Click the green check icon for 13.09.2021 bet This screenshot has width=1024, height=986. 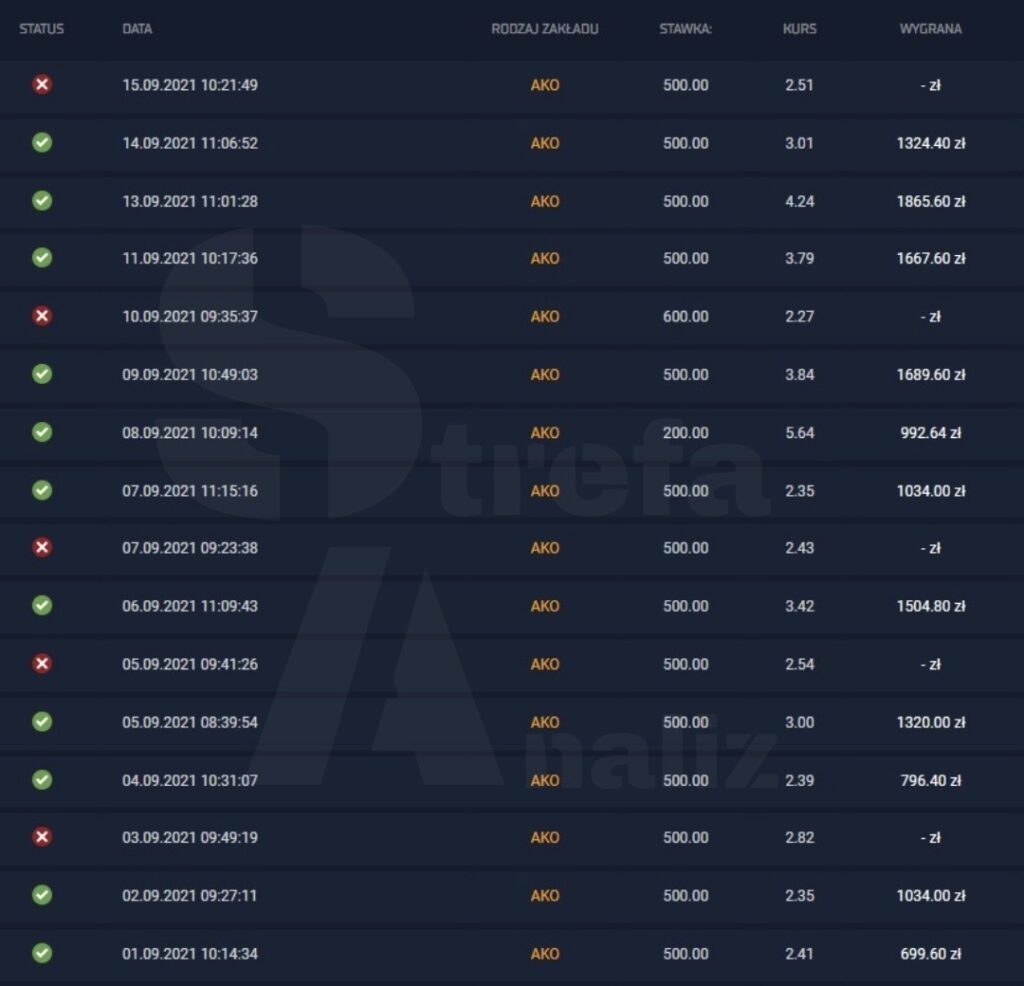pos(42,201)
